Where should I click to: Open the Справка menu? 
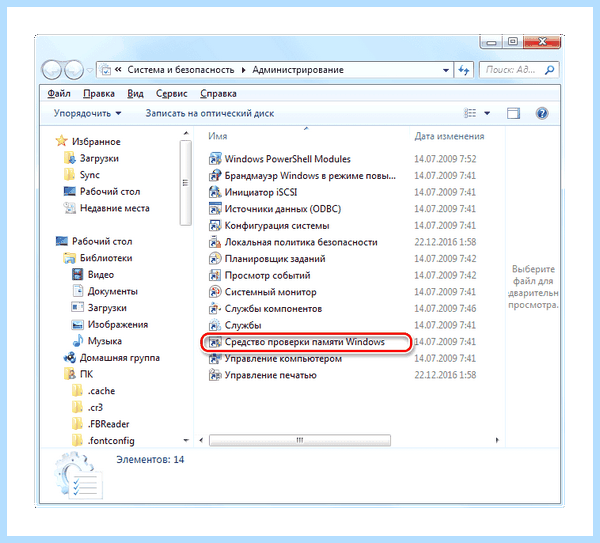pos(218,94)
